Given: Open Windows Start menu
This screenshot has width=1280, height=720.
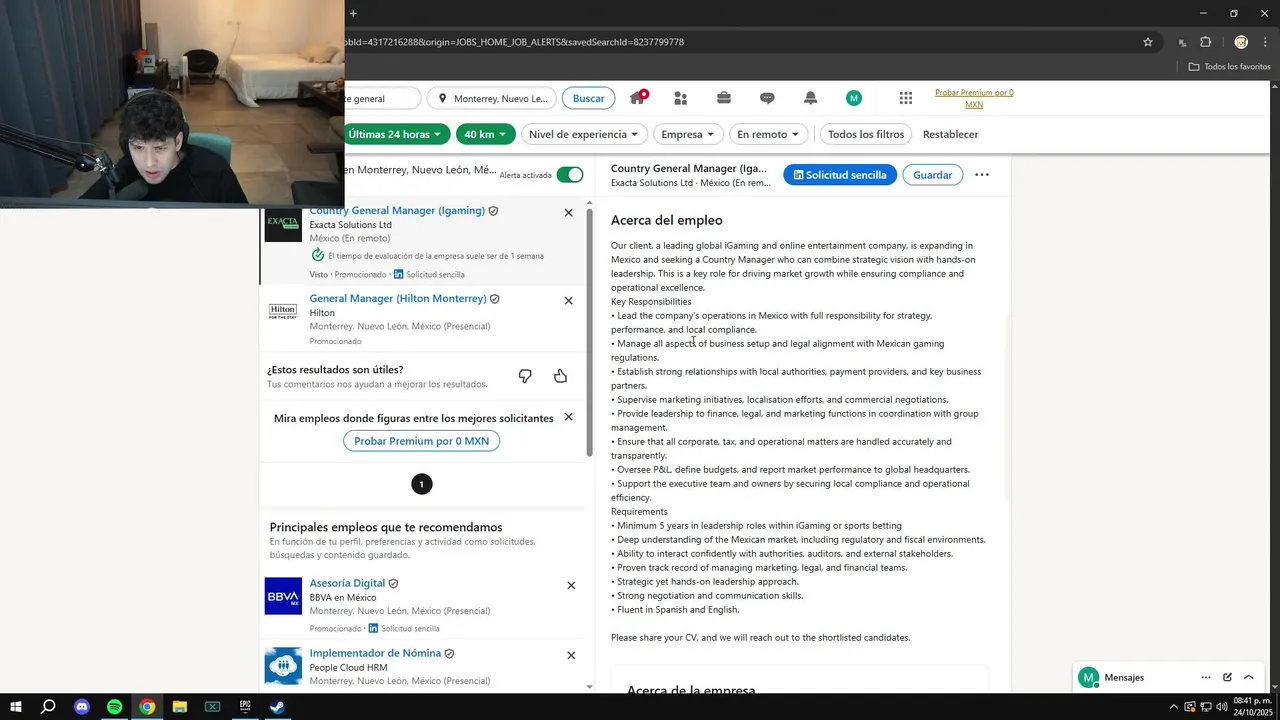Looking at the screenshot, I should pyautogui.click(x=16, y=707).
